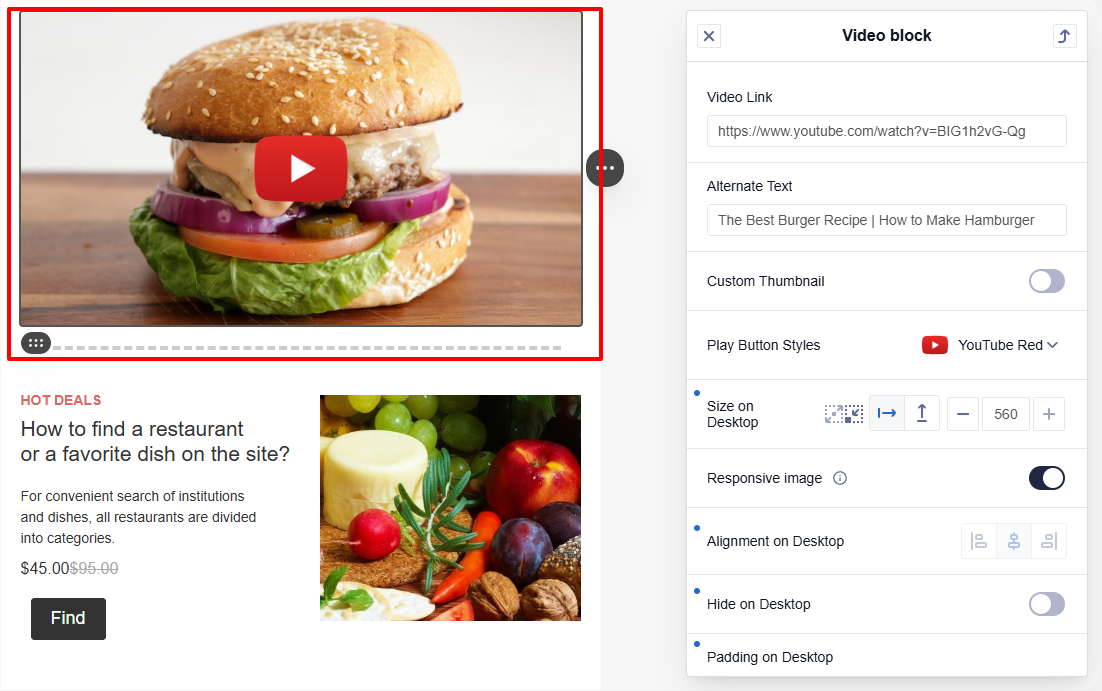
Task: Disable the Responsive image toggle
Action: pos(1046,478)
